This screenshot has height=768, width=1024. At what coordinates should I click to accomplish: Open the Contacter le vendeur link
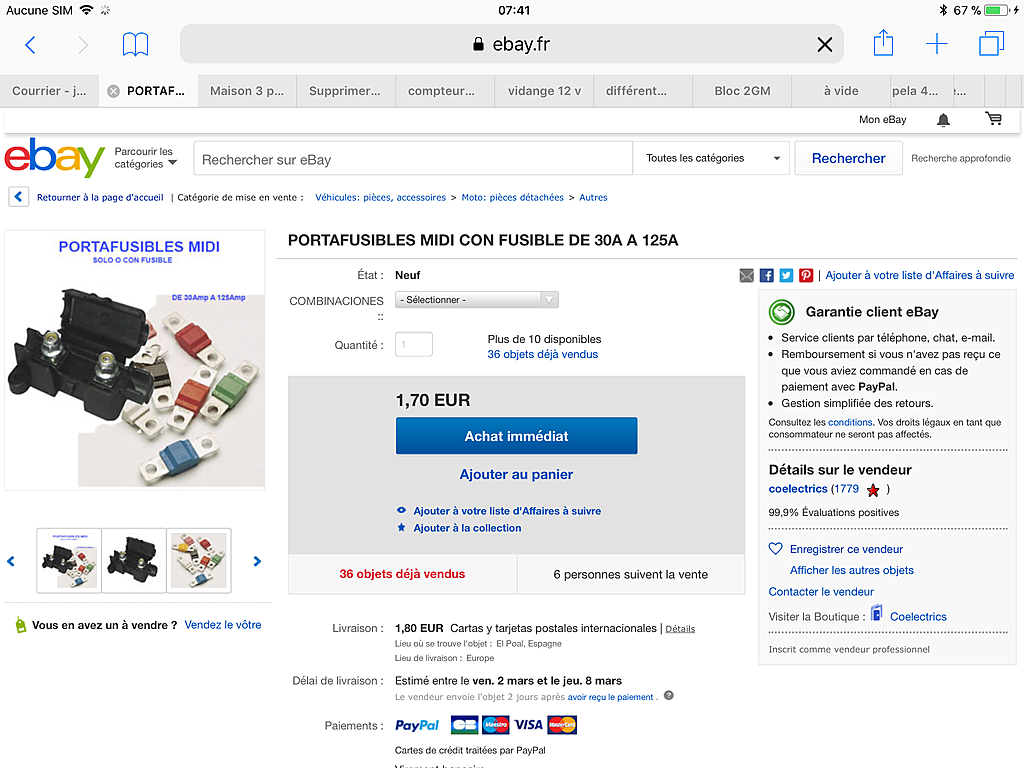point(821,592)
